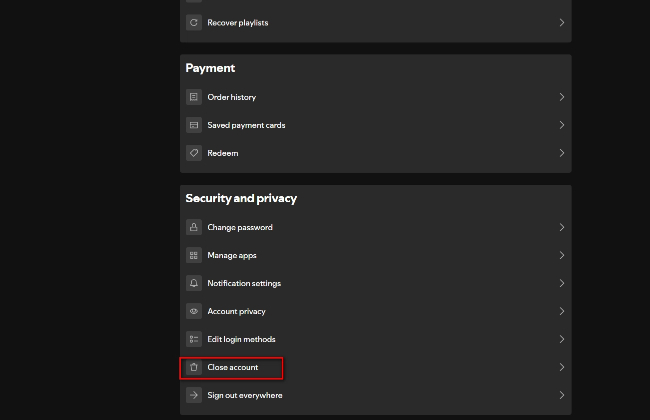Open Notification settings

point(376,283)
